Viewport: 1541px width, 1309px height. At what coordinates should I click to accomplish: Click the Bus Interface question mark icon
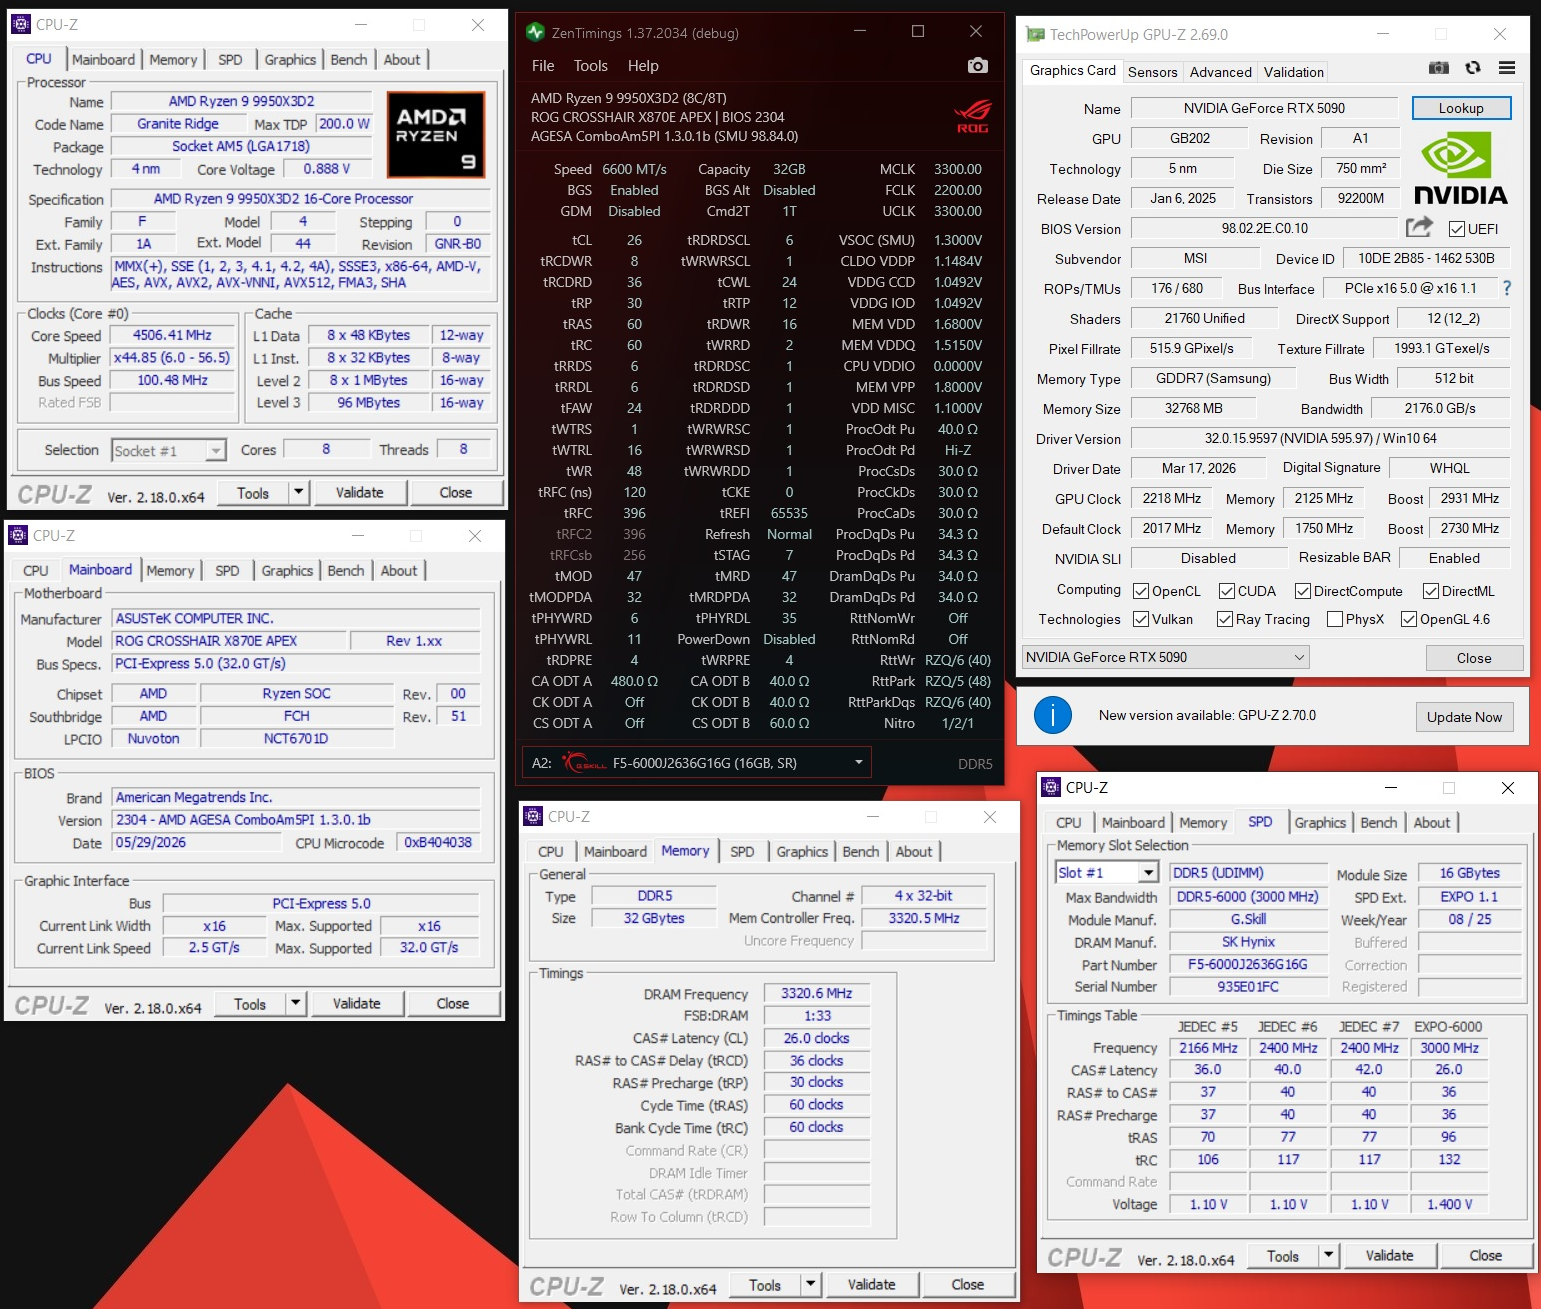pos(1507,288)
